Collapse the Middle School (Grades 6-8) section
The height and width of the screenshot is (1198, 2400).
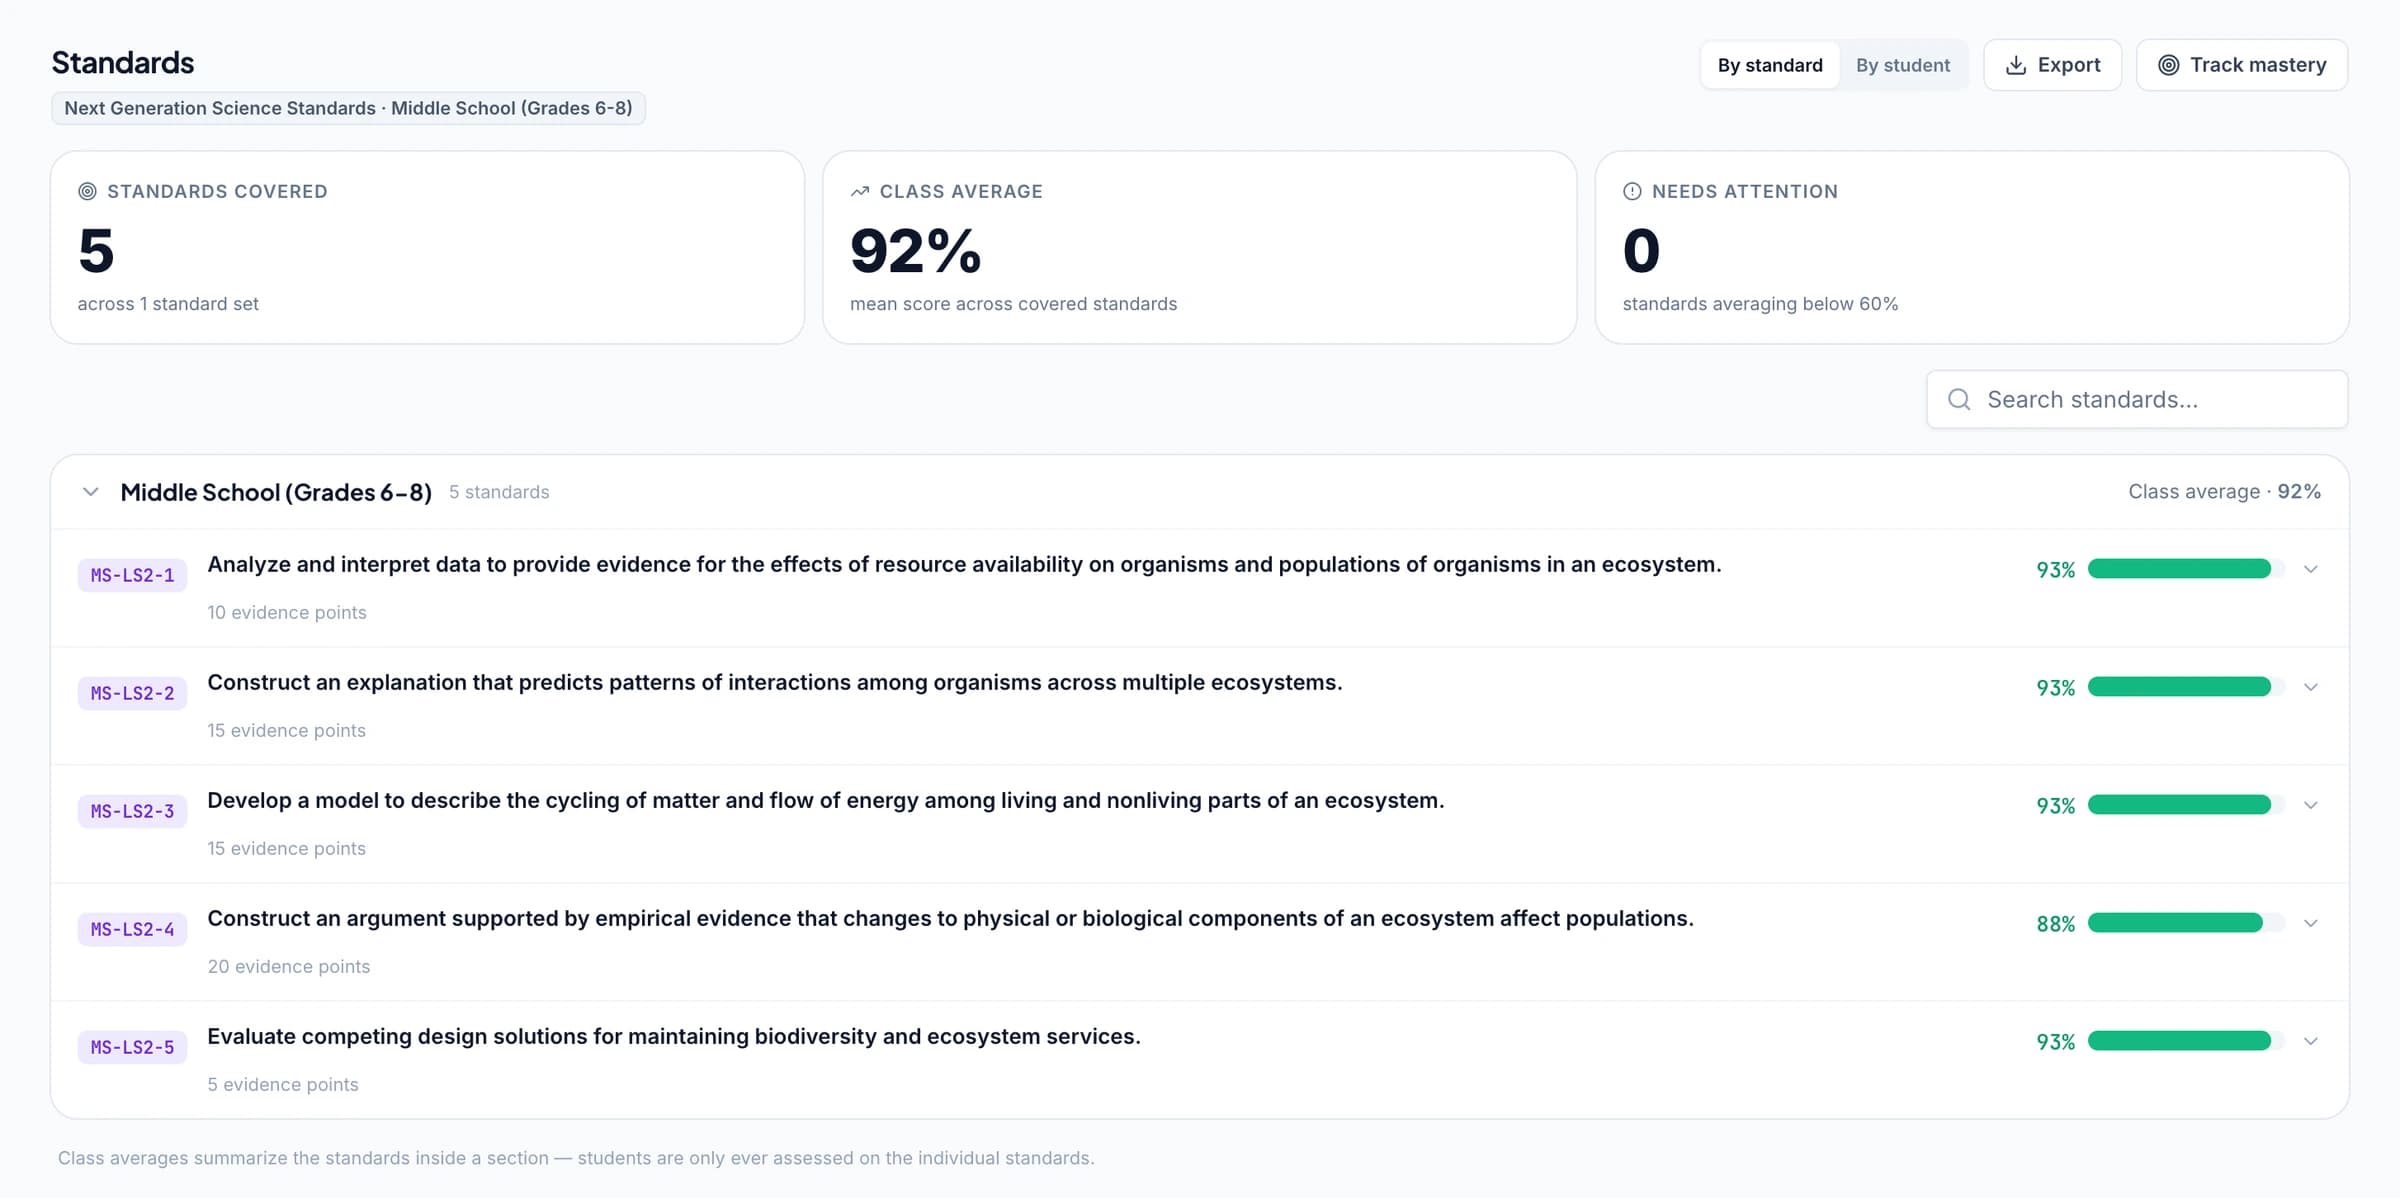[x=90, y=492]
